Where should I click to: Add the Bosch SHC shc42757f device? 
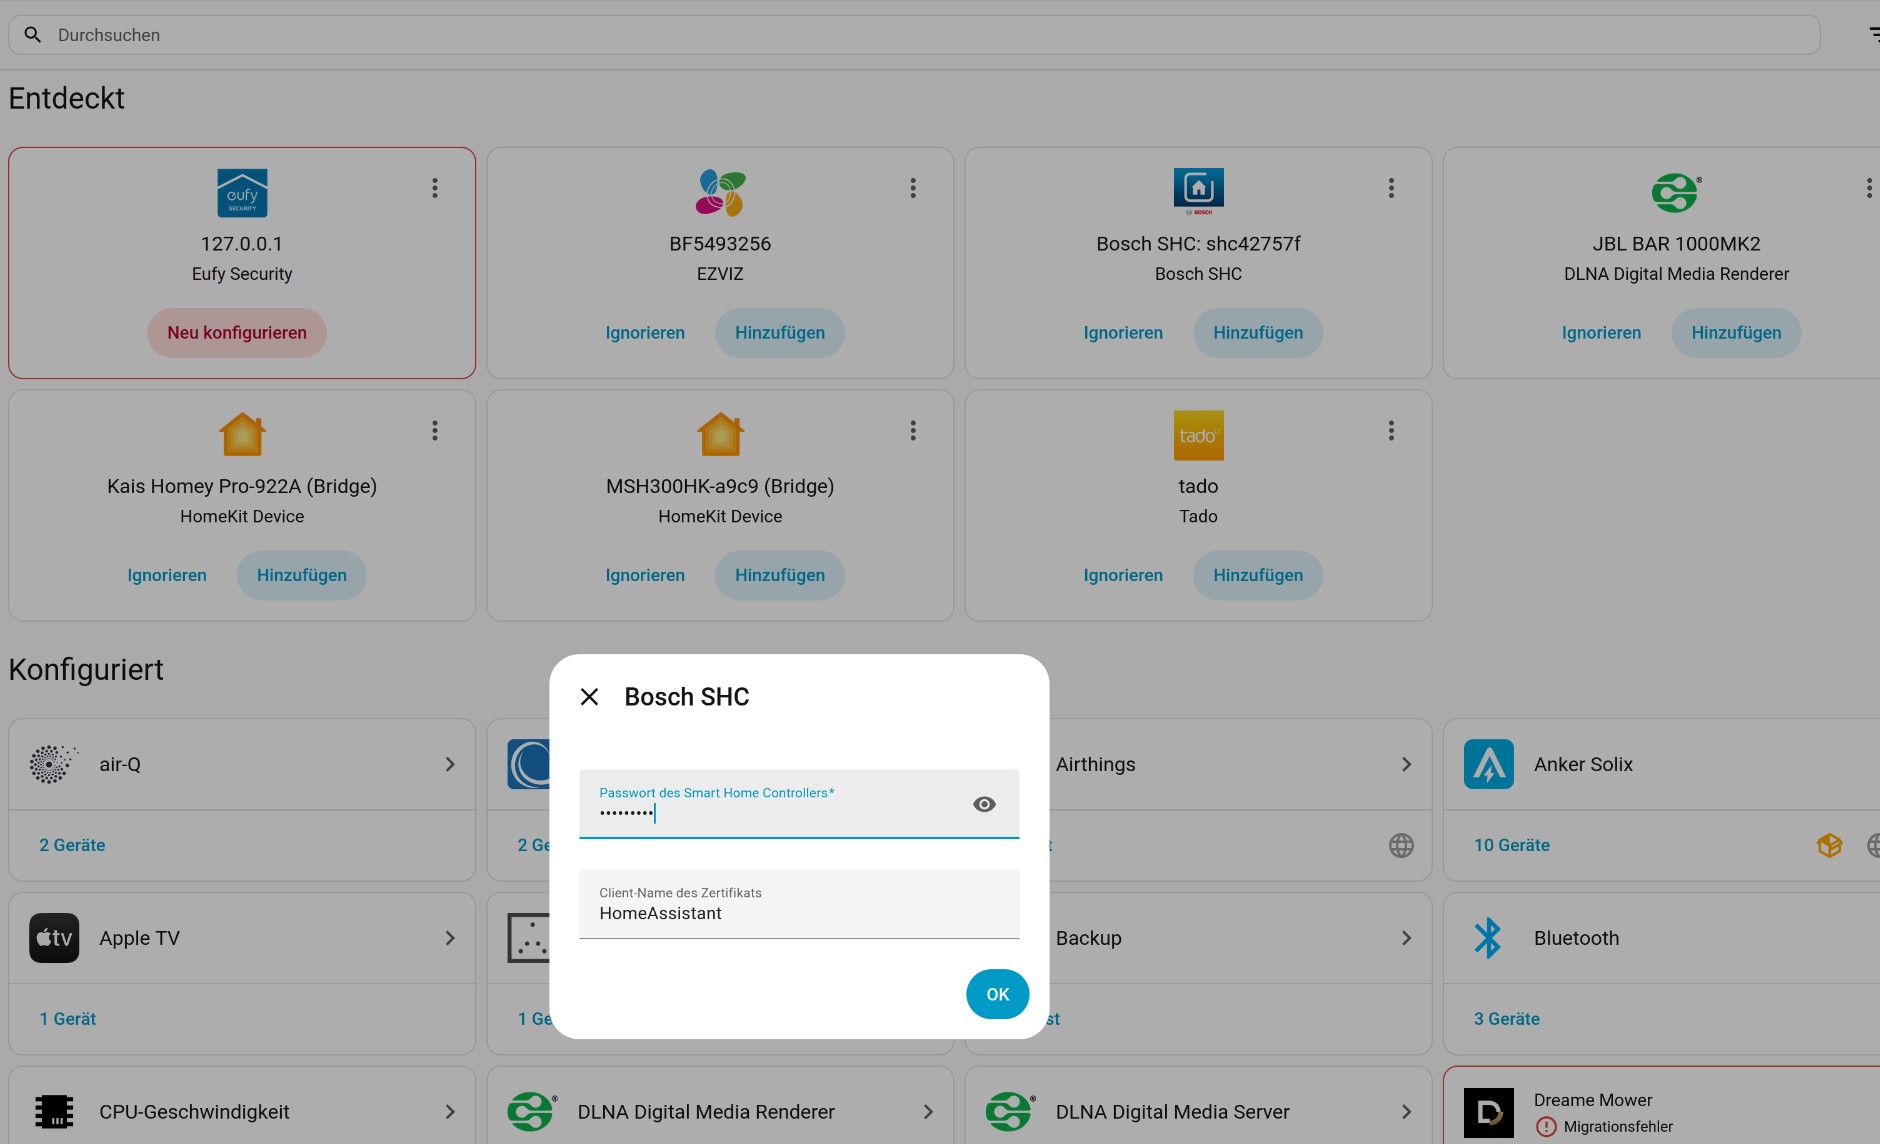click(1258, 333)
